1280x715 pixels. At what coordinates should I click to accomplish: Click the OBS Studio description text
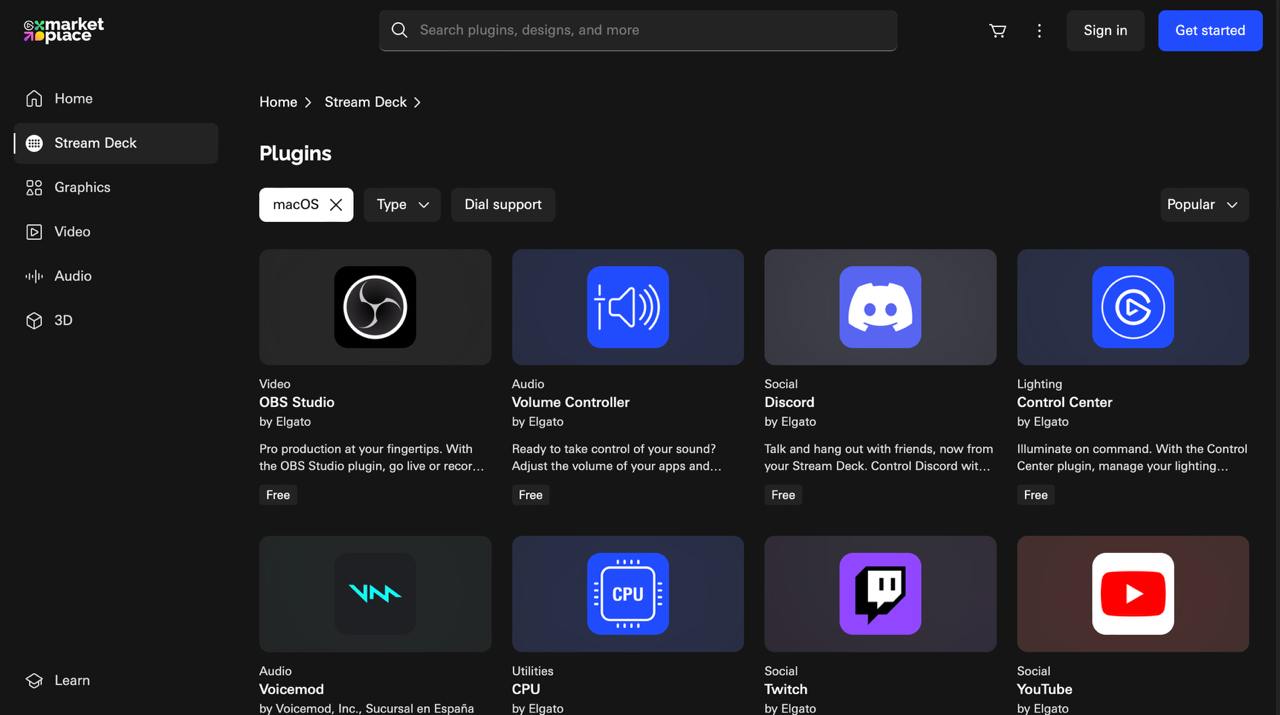[372, 458]
